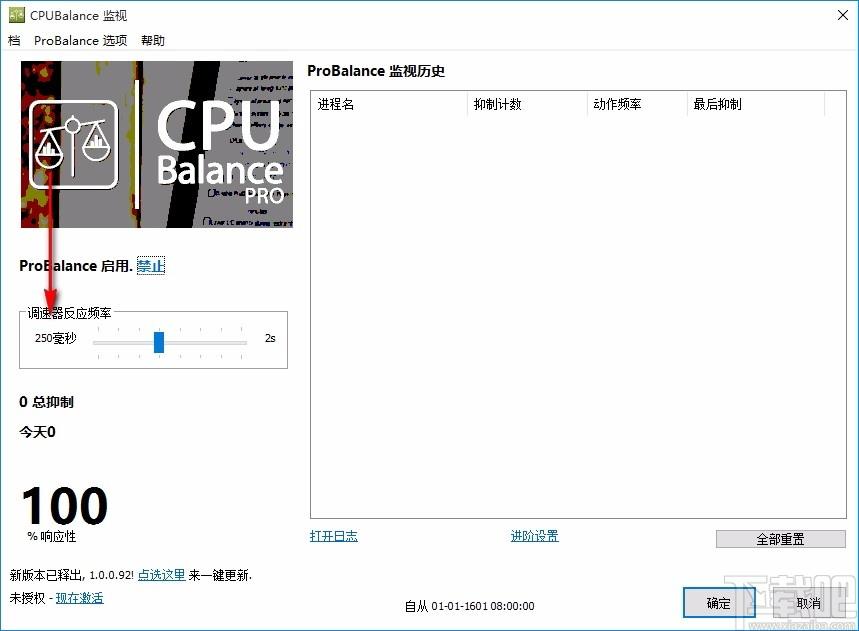859x631 pixels.
Task: Click the 取消 cancel button
Action: (x=809, y=603)
